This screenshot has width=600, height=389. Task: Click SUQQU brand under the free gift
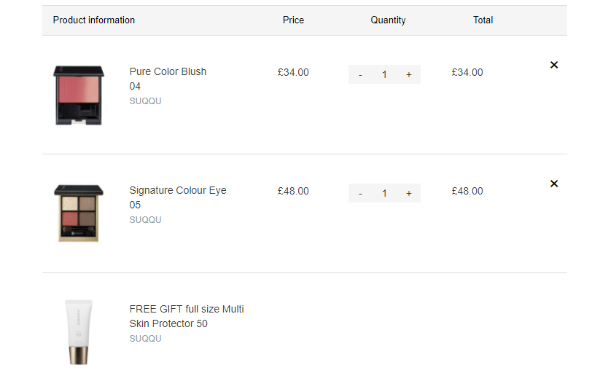tap(145, 339)
